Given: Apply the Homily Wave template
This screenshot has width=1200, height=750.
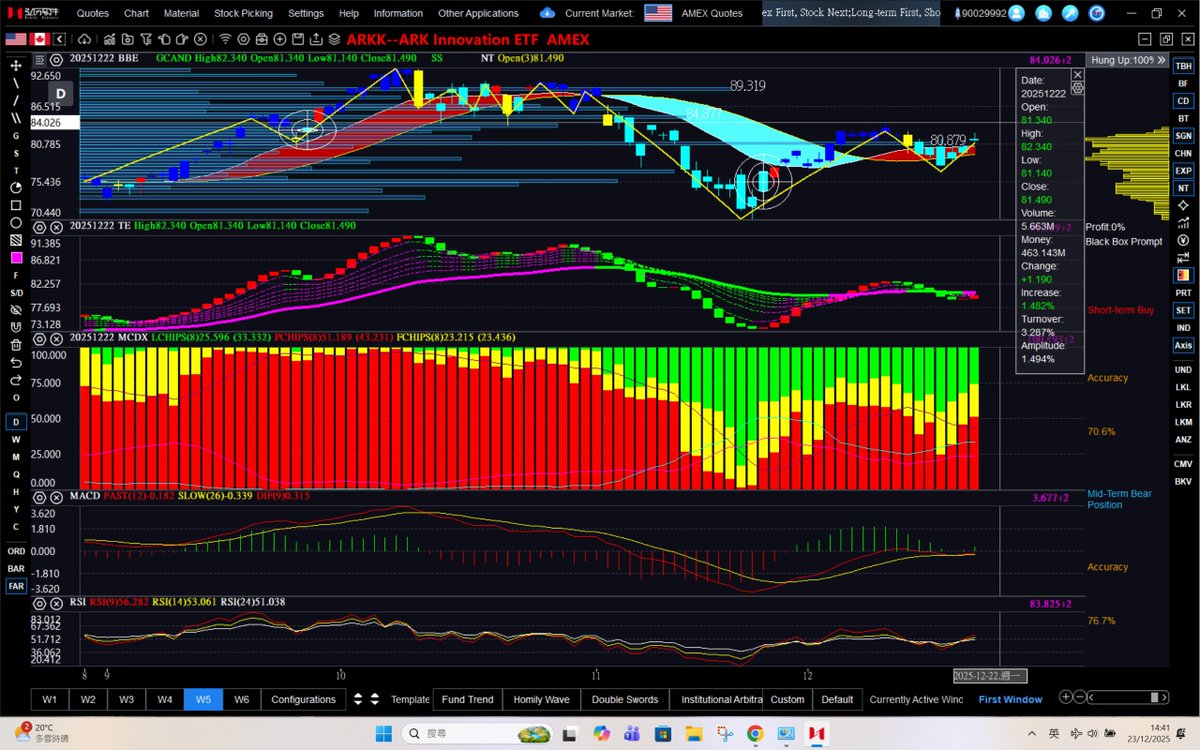Looking at the screenshot, I should click(541, 699).
